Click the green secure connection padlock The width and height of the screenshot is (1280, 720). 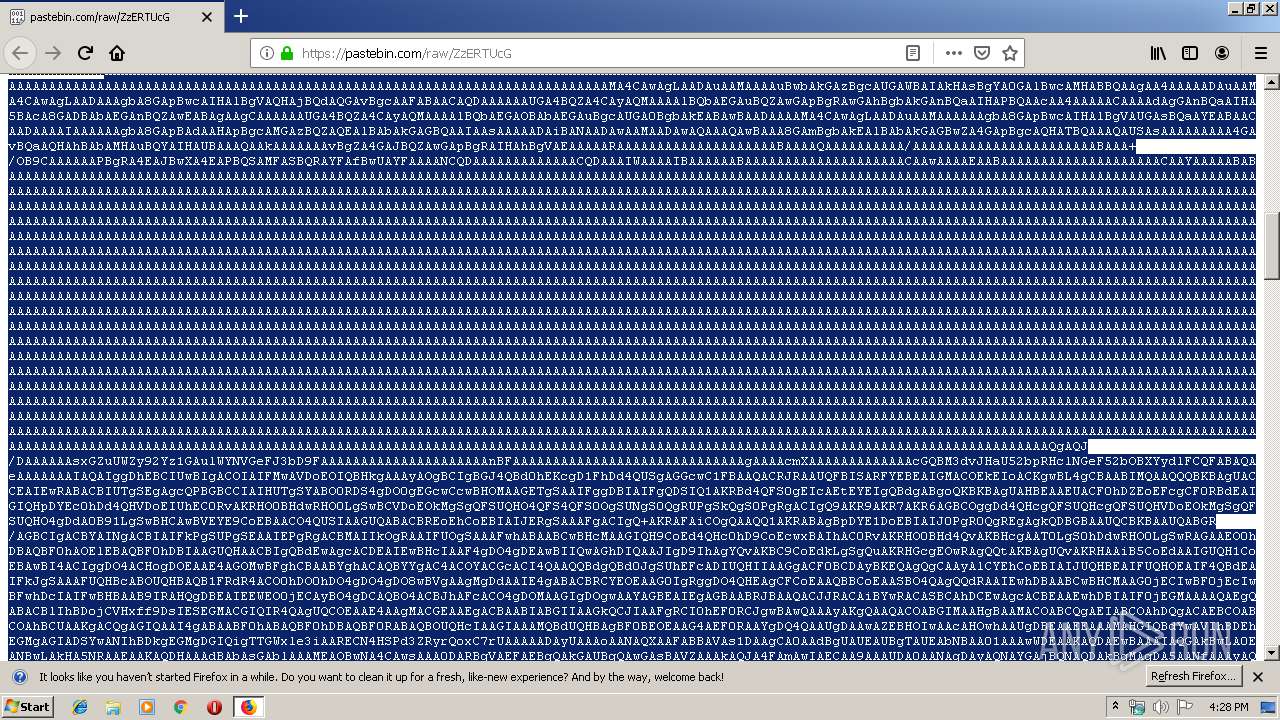[x=287, y=53]
